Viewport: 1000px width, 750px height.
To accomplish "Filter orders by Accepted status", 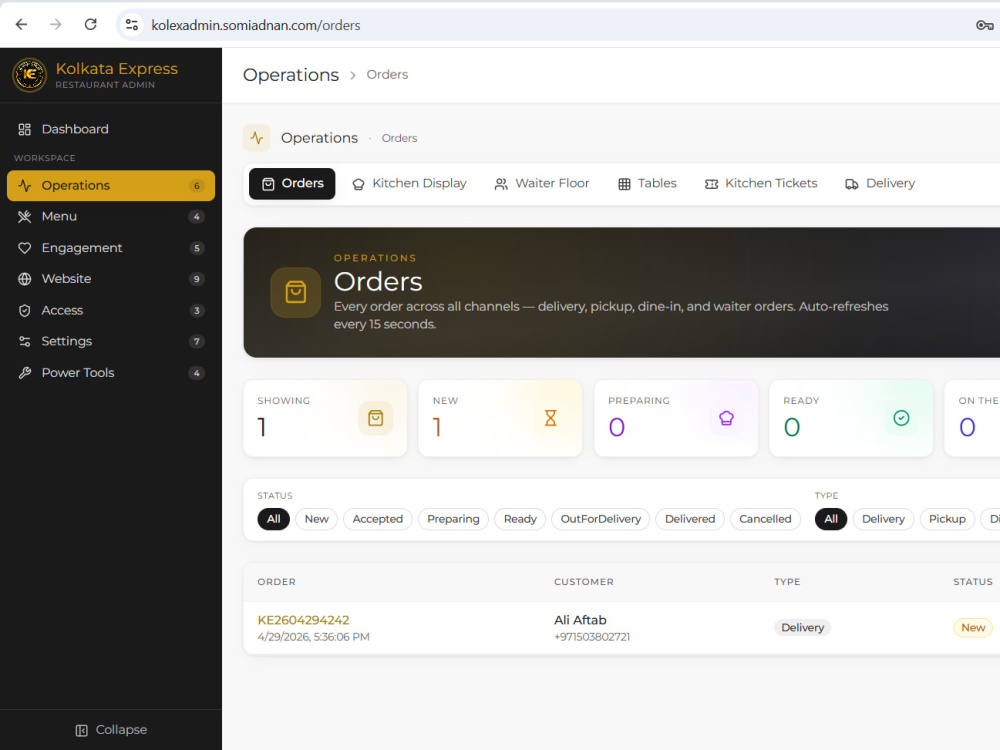I will 378,519.
